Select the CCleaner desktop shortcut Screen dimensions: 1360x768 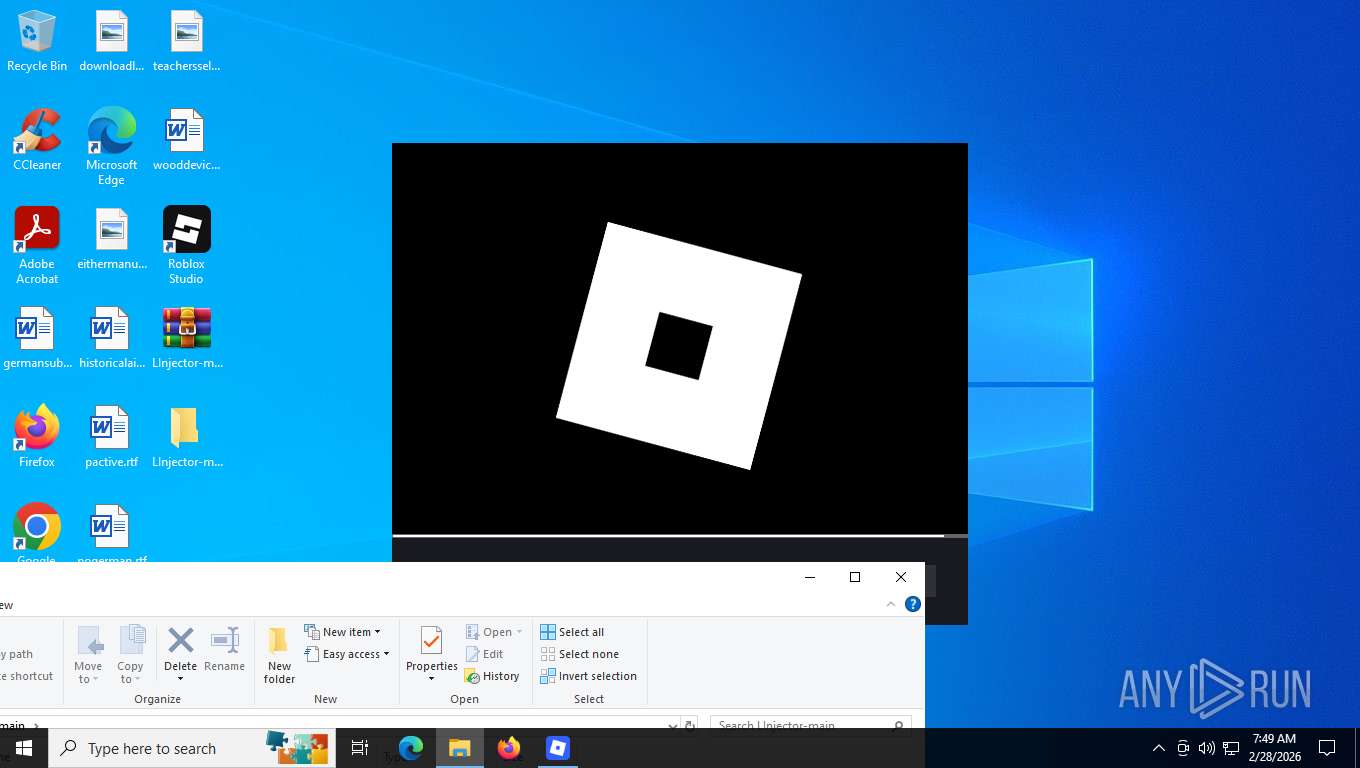click(37, 140)
